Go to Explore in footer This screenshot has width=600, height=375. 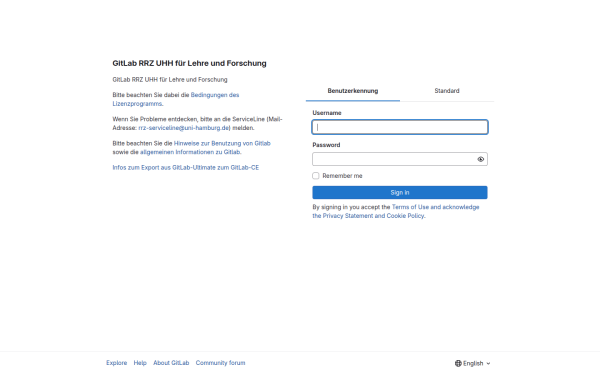[x=117, y=363]
